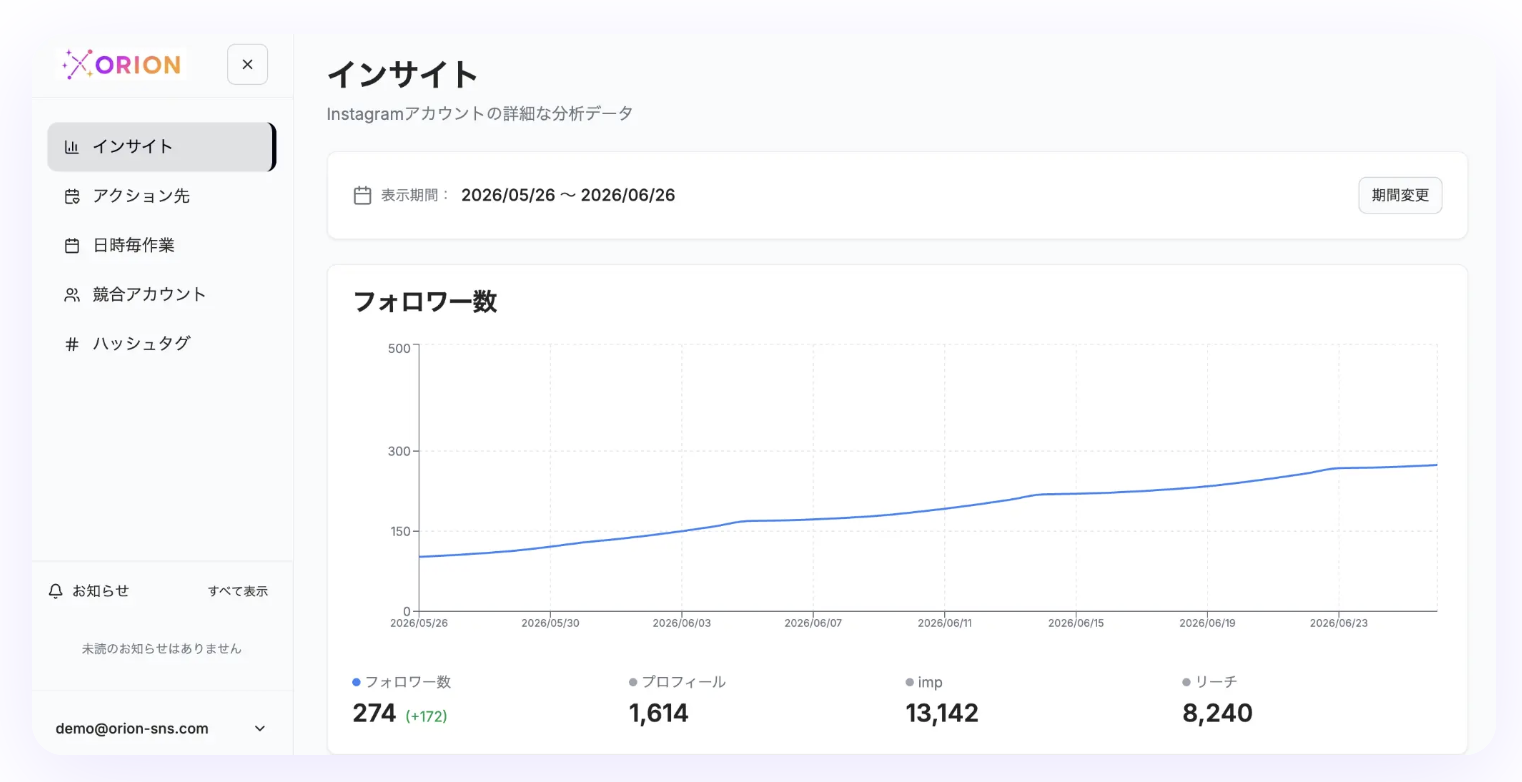This screenshot has height=782, width=1522.
Task: Click the 未読のお知らせはありません message
Action: click(162, 648)
